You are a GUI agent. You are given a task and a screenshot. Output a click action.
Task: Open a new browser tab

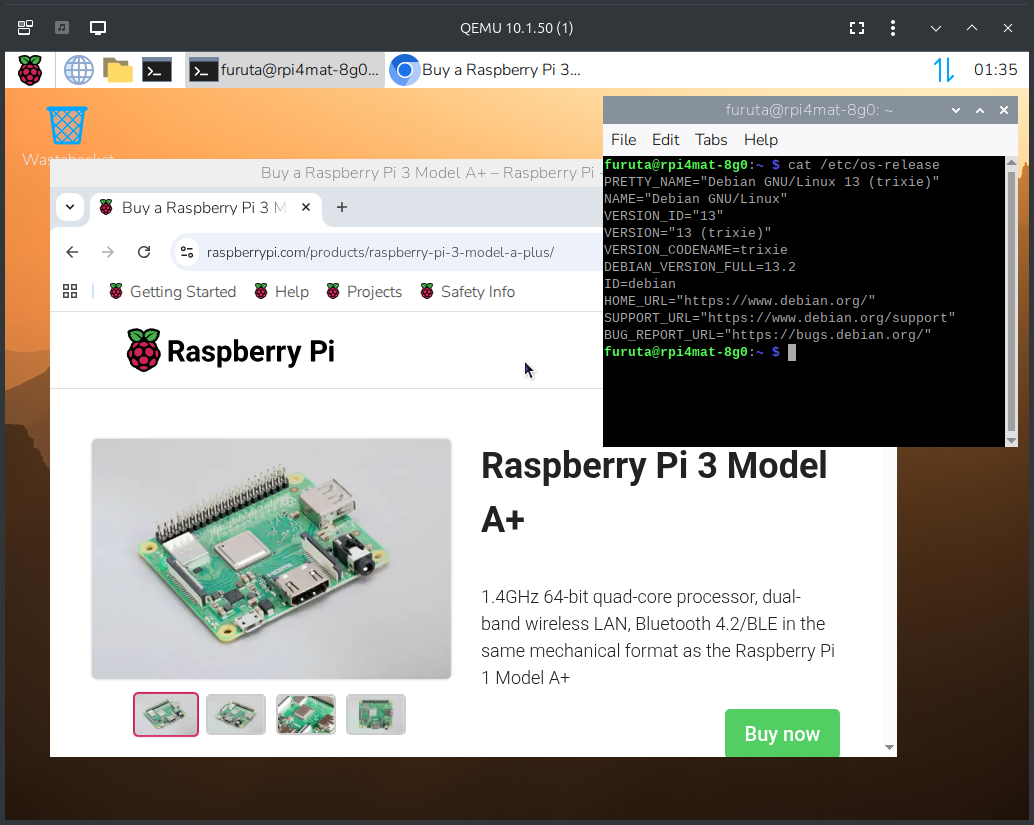(x=342, y=208)
